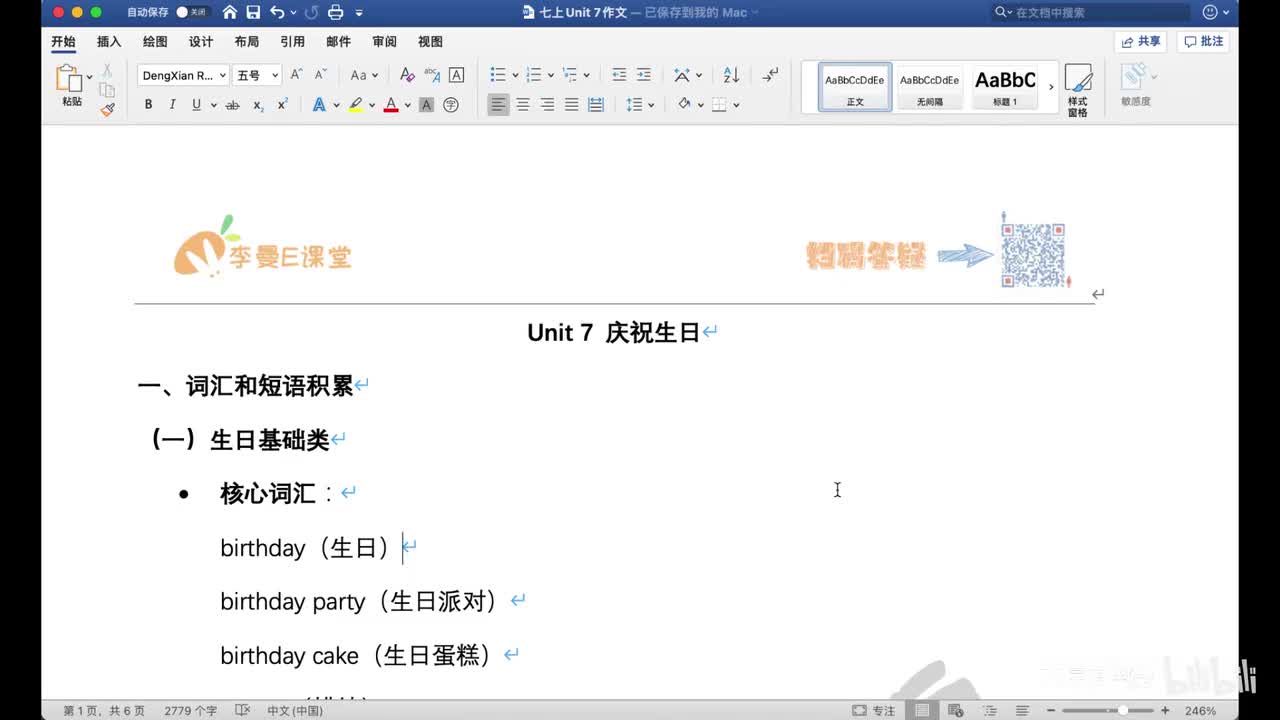Click the search in document field
Viewport: 1280px width, 720px height.
pyautogui.click(x=1091, y=12)
